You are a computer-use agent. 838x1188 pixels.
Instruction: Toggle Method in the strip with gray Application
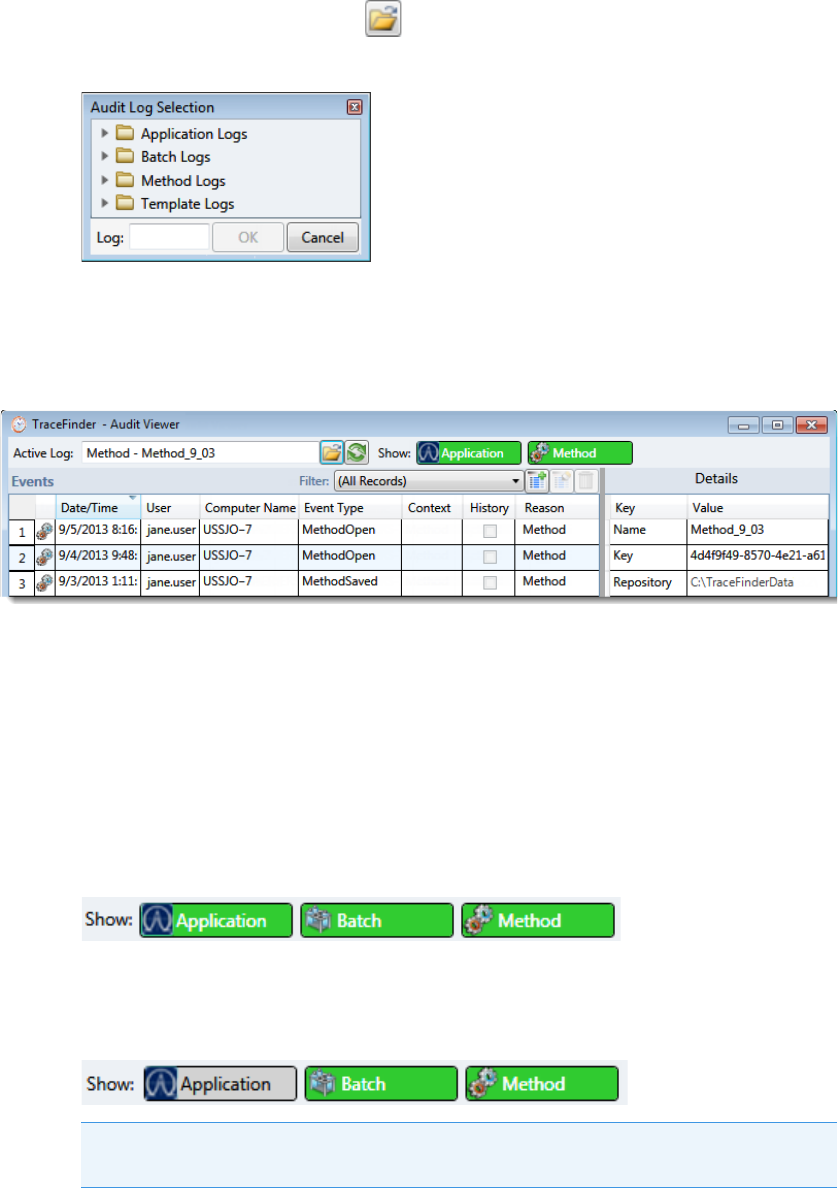coord(542,1083)
